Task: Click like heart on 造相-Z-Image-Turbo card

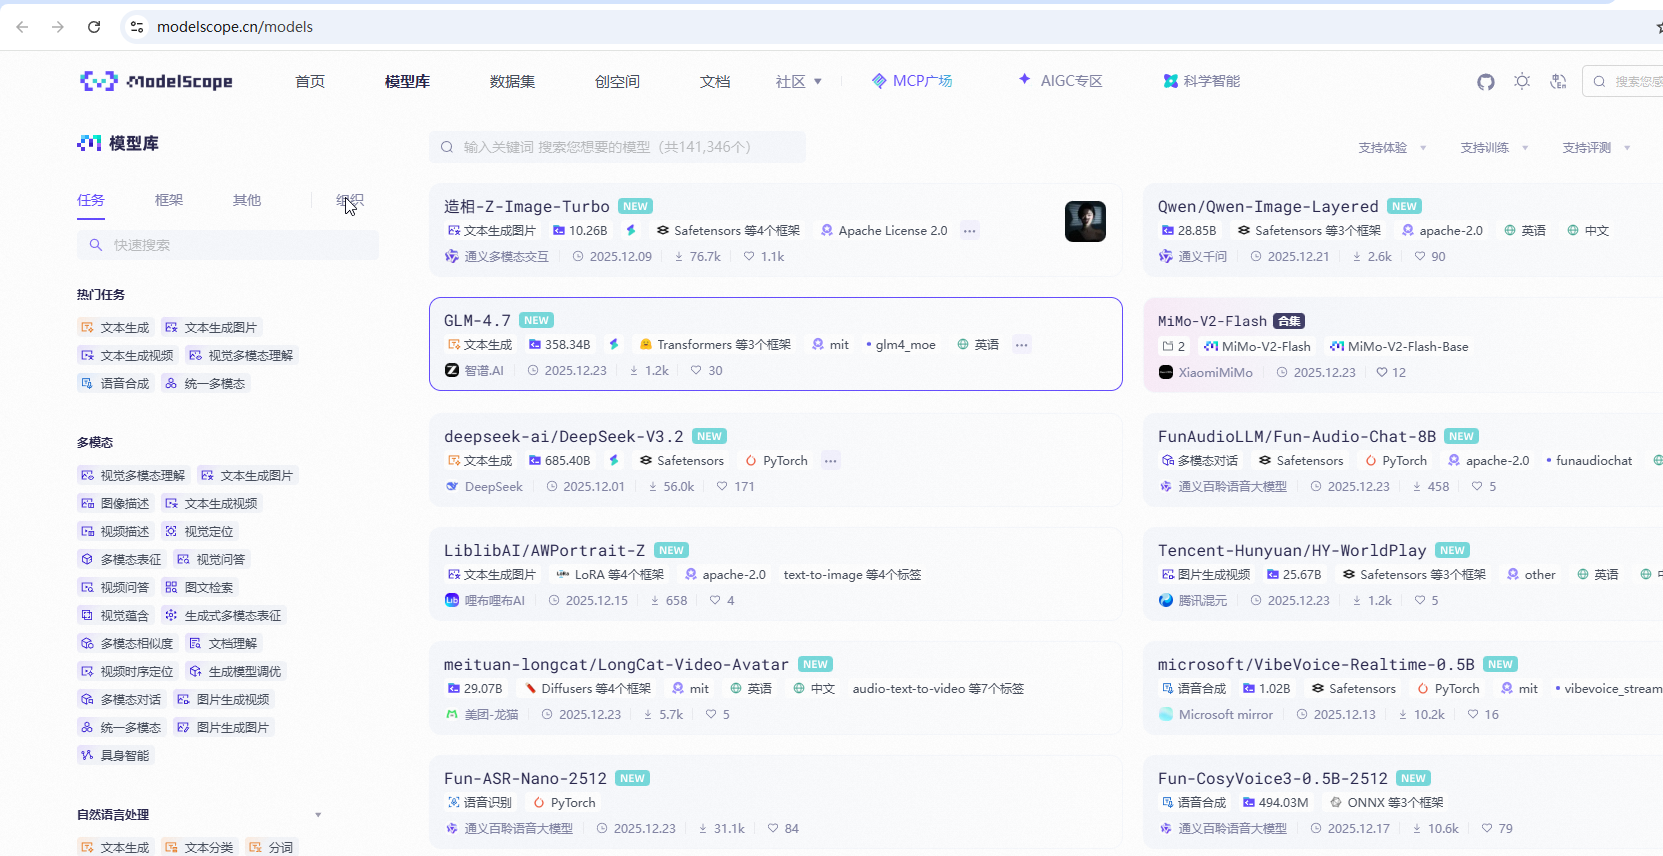Action: click(x=749, y=256)
